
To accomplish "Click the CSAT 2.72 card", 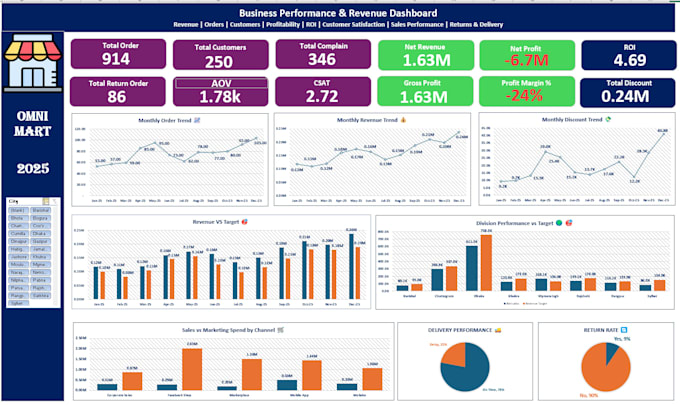I will coord(323,91).
